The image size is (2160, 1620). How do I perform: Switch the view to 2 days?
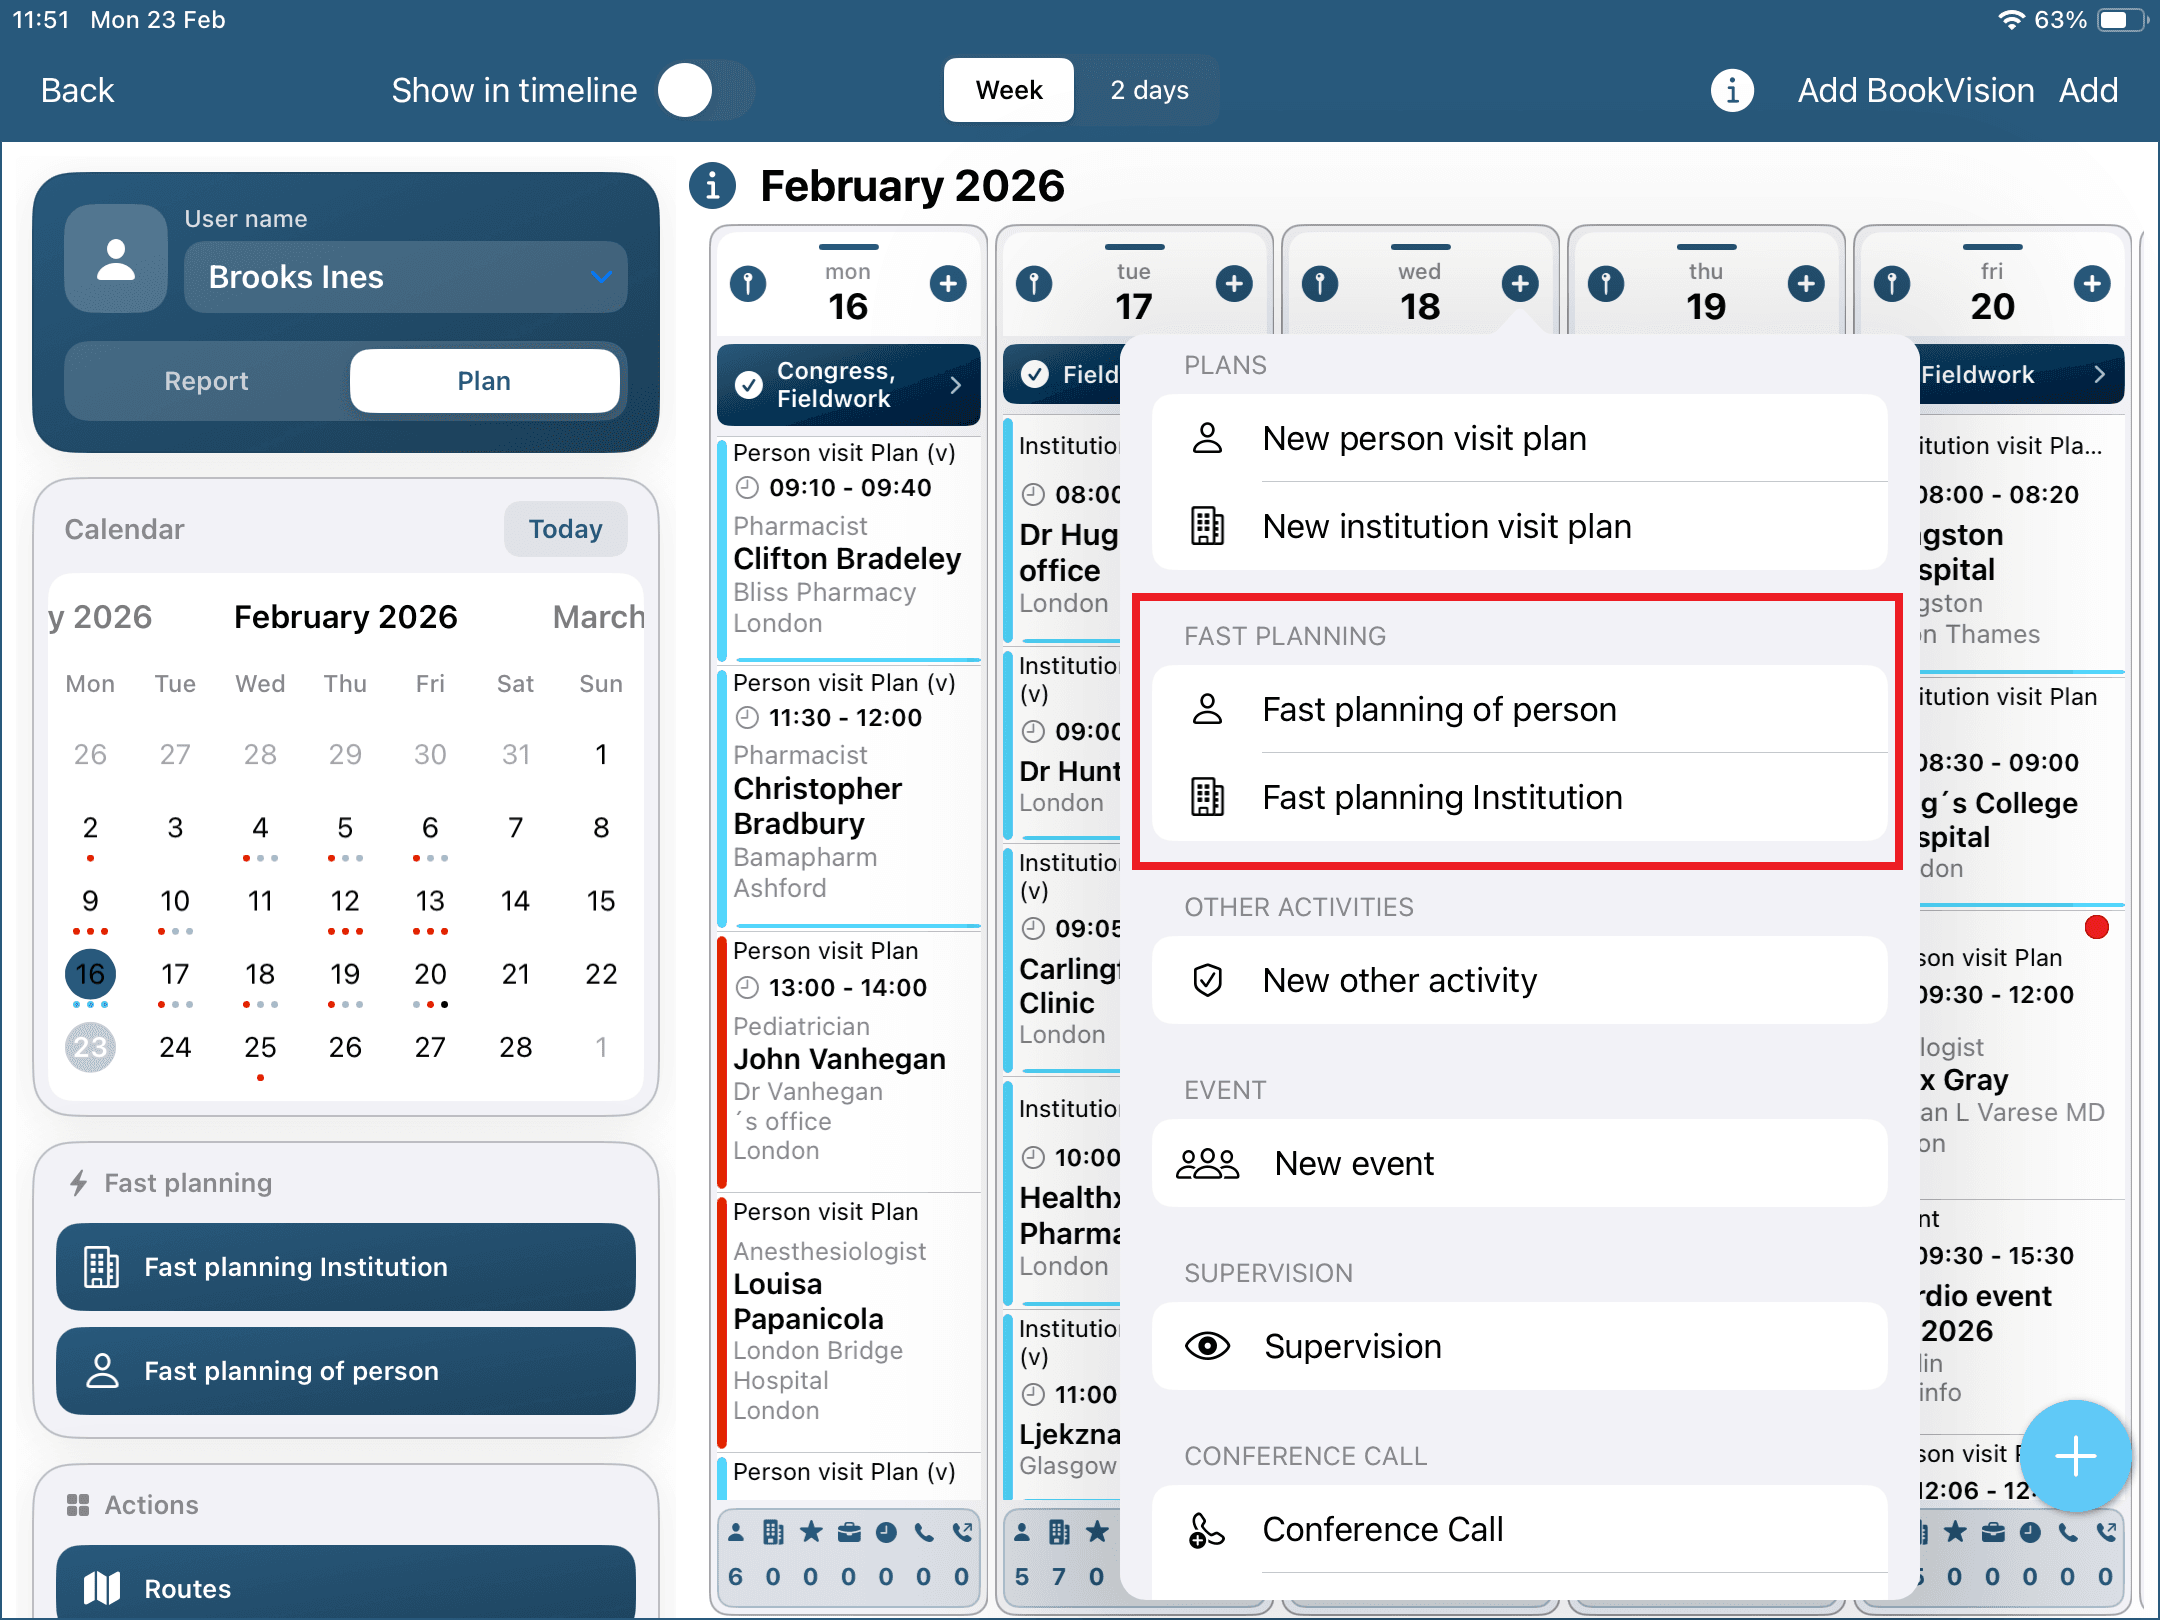pos(1149,91)
